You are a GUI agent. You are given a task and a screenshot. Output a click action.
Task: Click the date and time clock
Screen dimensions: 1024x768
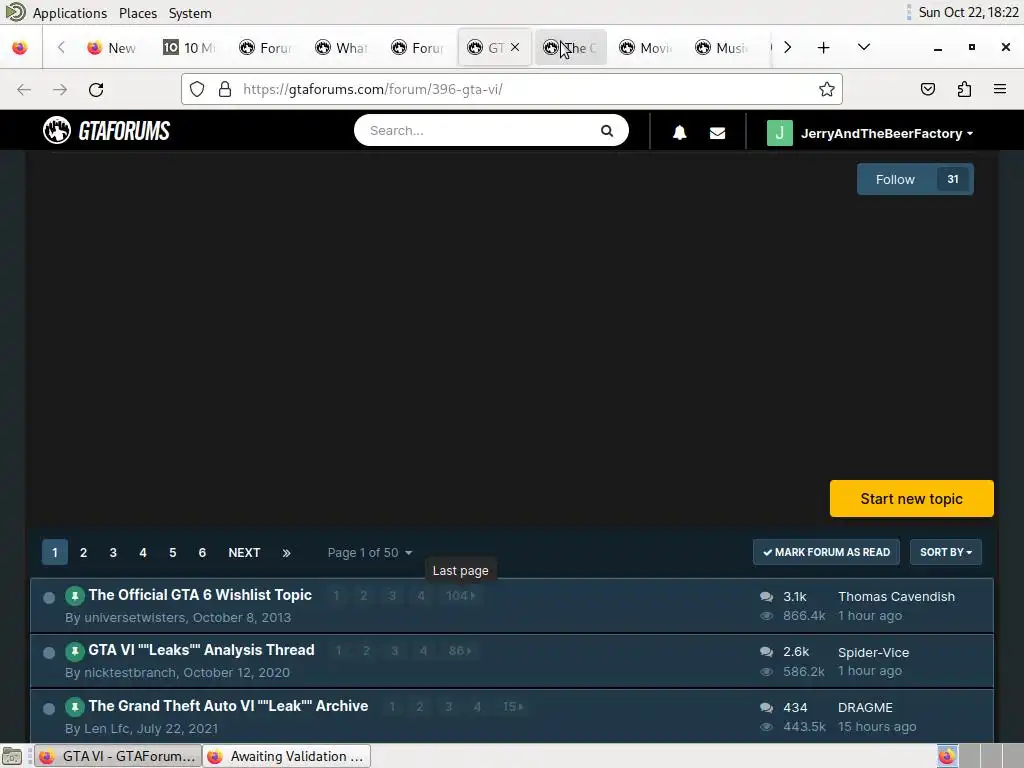968,12
